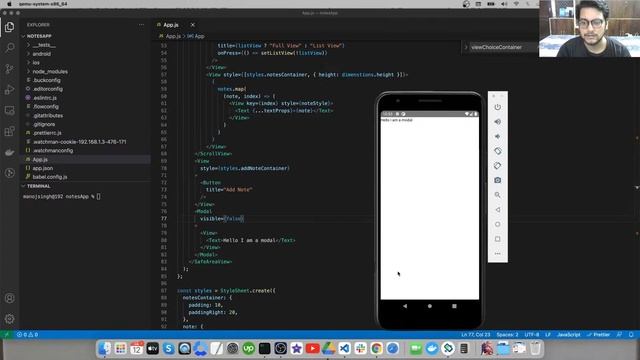Open the app.json file
Screen dimensions: 640x360
(42, 168)
